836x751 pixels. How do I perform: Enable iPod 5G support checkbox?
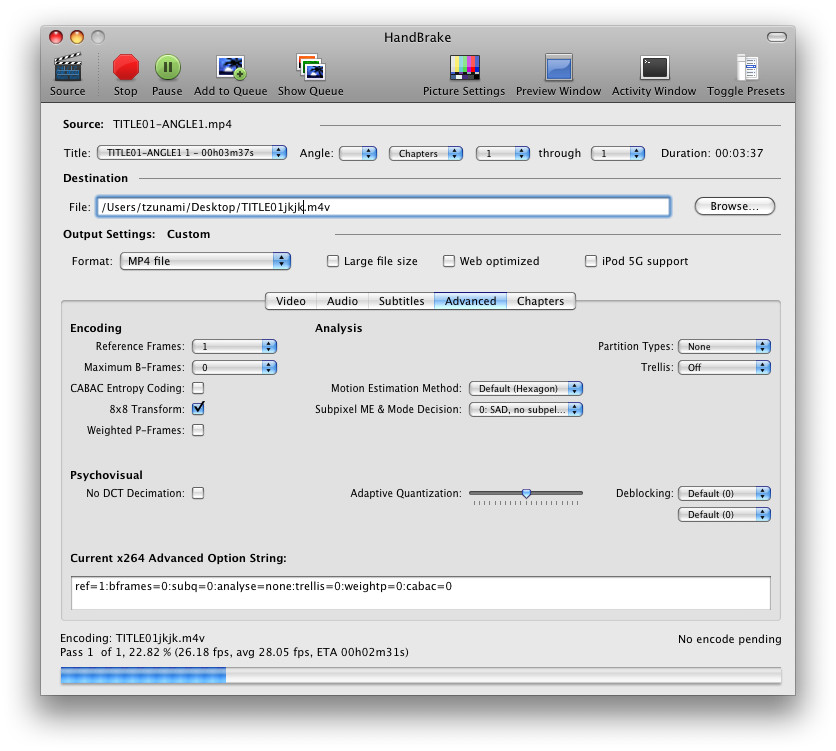(591, 261)
